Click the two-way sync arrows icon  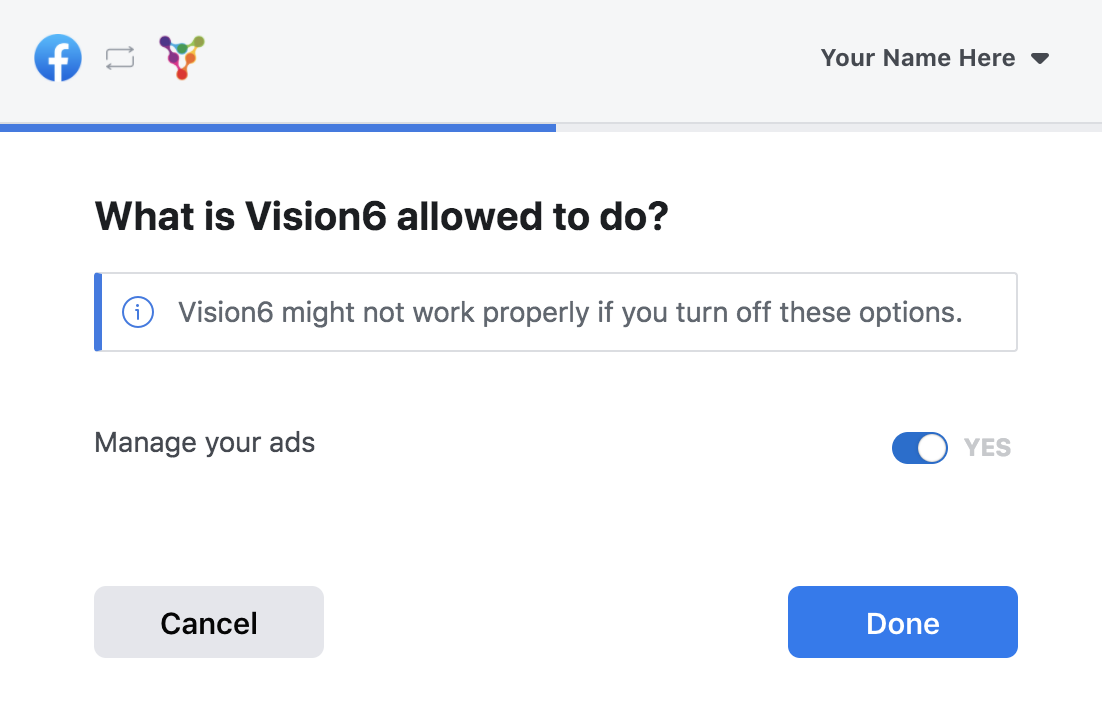tap(120, 58)
